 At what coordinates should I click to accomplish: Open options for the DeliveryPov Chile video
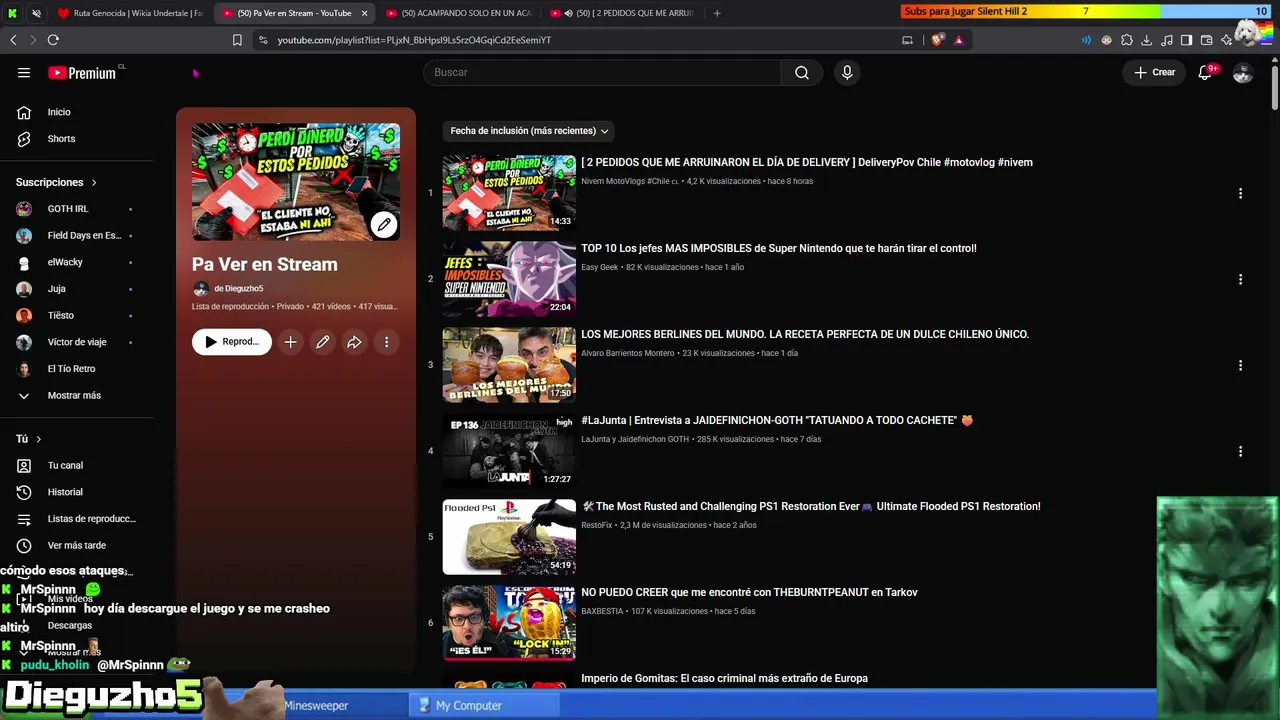click(x=1240, y=193)
